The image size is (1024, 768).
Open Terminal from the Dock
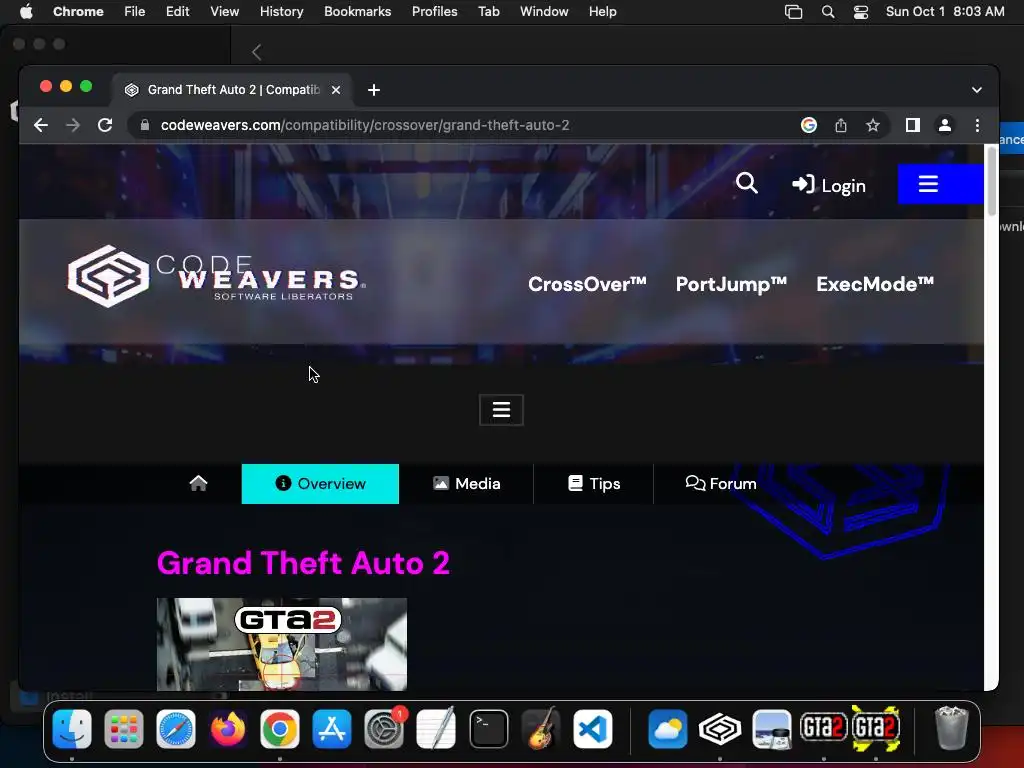488,729
